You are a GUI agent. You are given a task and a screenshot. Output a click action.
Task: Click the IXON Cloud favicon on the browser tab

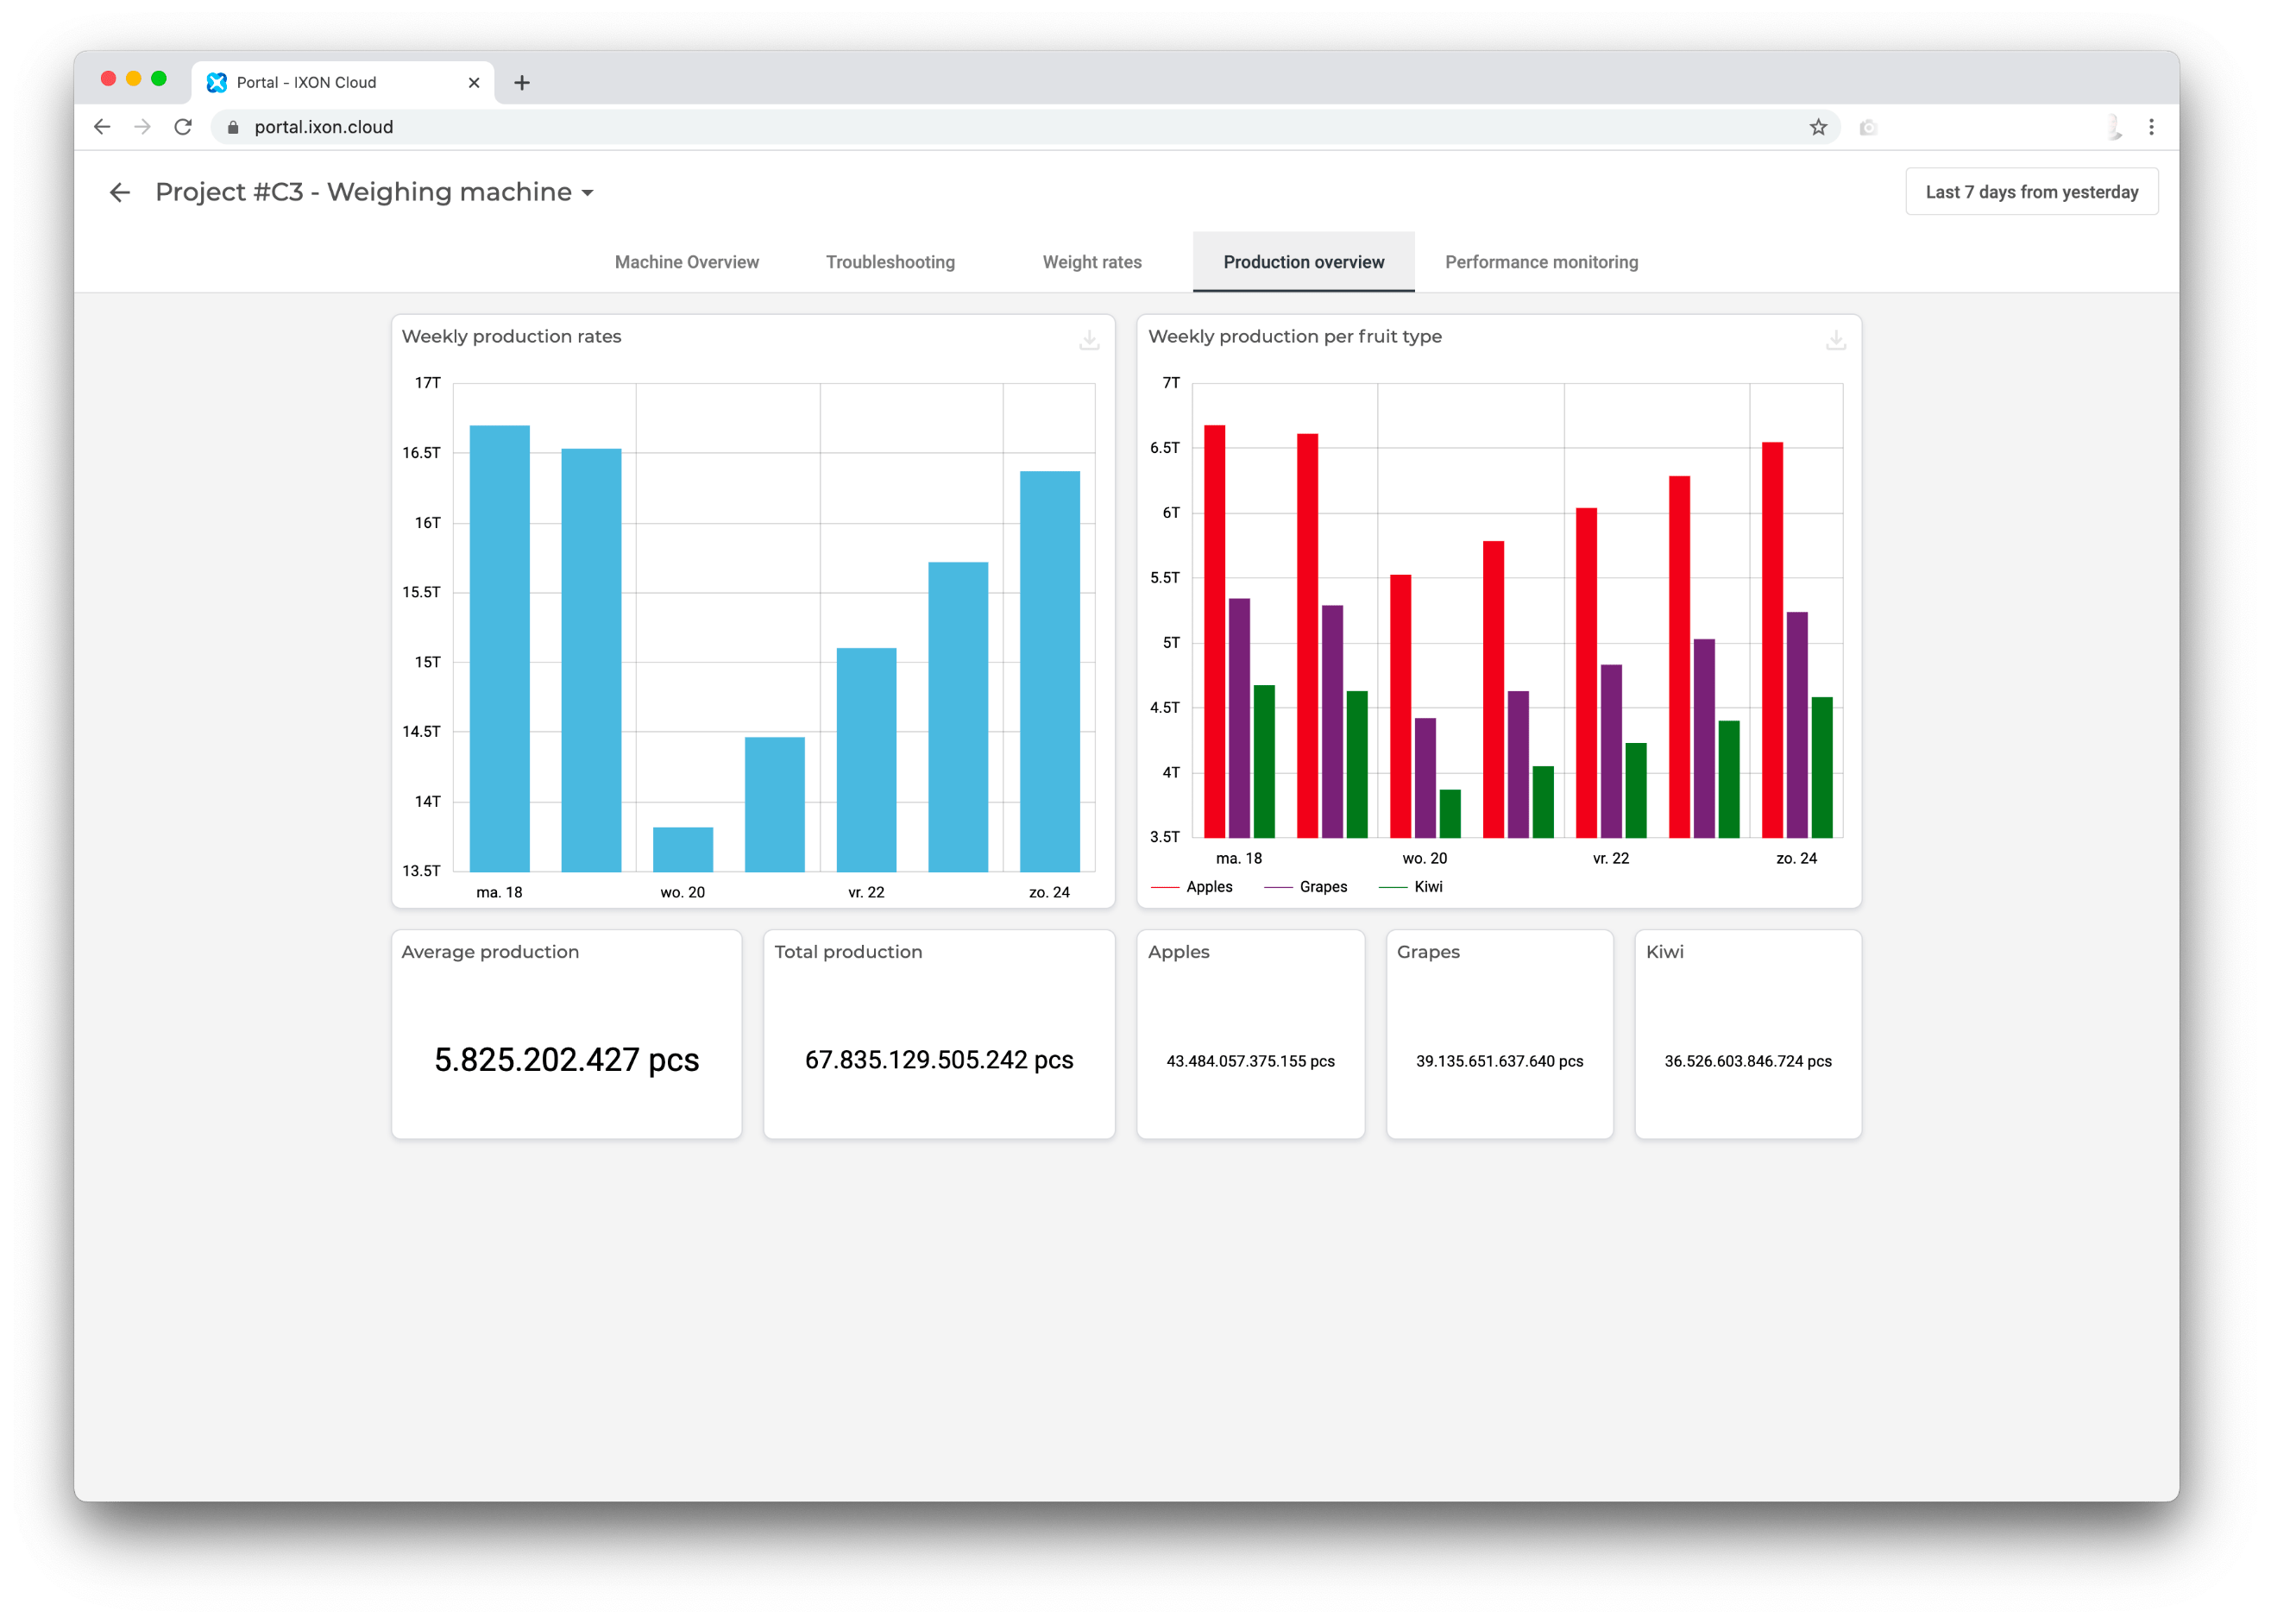pos(218,82)
